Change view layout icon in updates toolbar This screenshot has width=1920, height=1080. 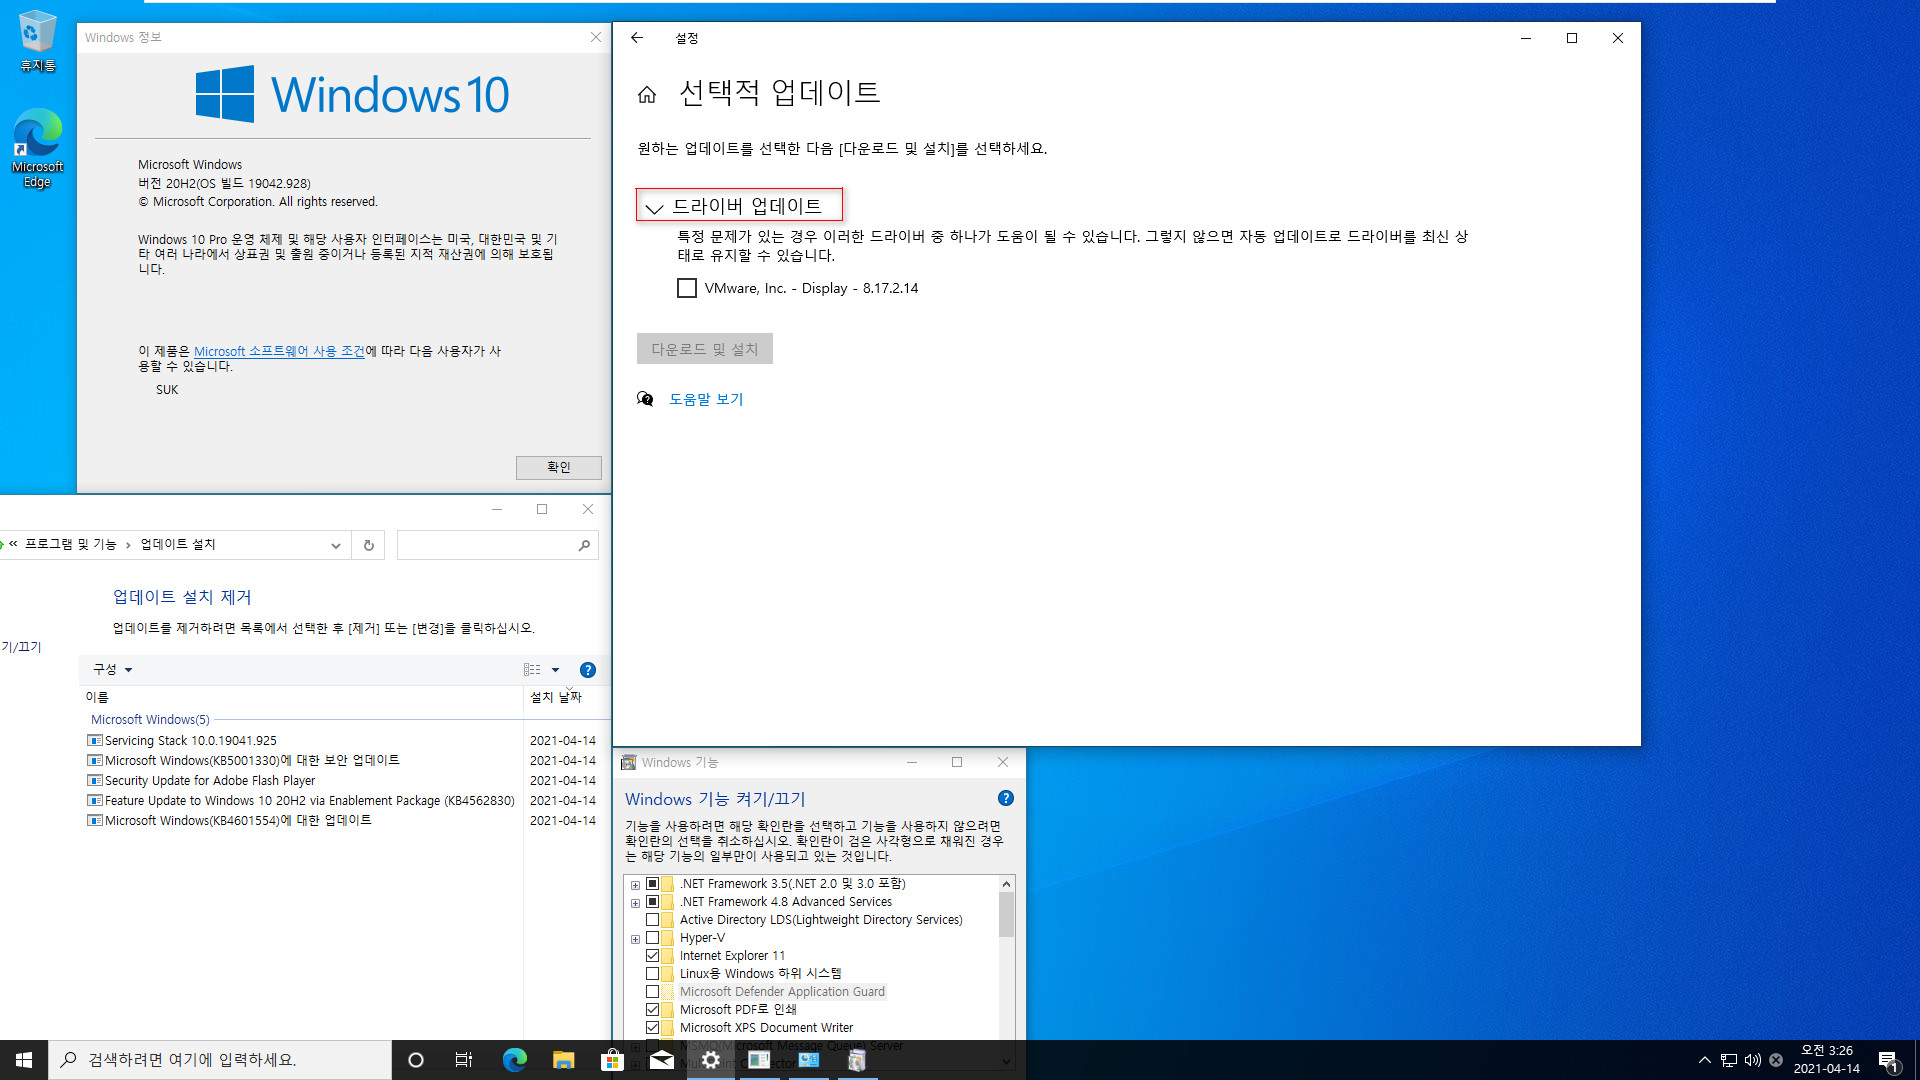point(532,670)
